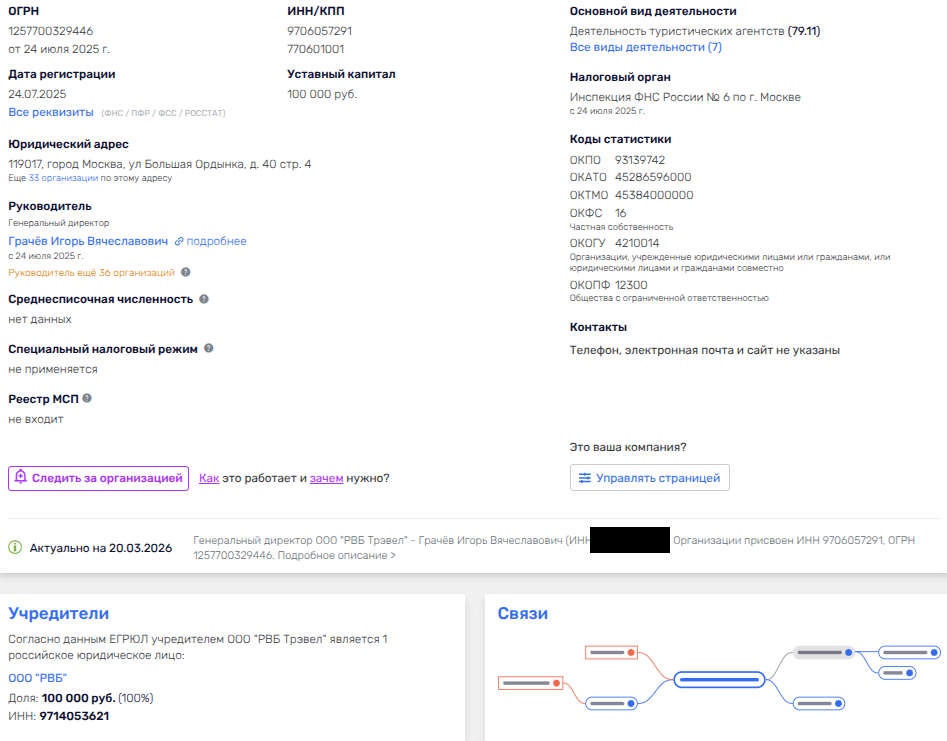
Task: Open founder ООО "РВБ" link
Action: (37, 678)
